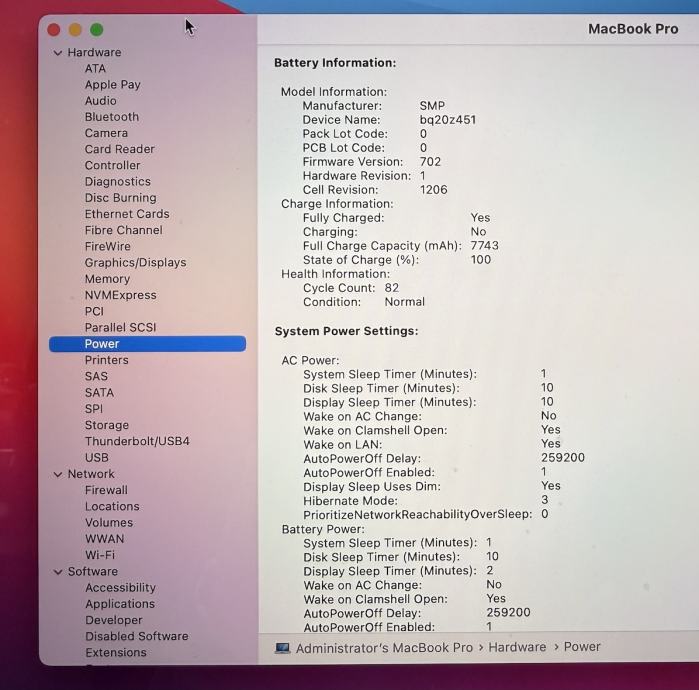Click the Battery Information heading
Viewport: 699px width, 690px height.
335,63
